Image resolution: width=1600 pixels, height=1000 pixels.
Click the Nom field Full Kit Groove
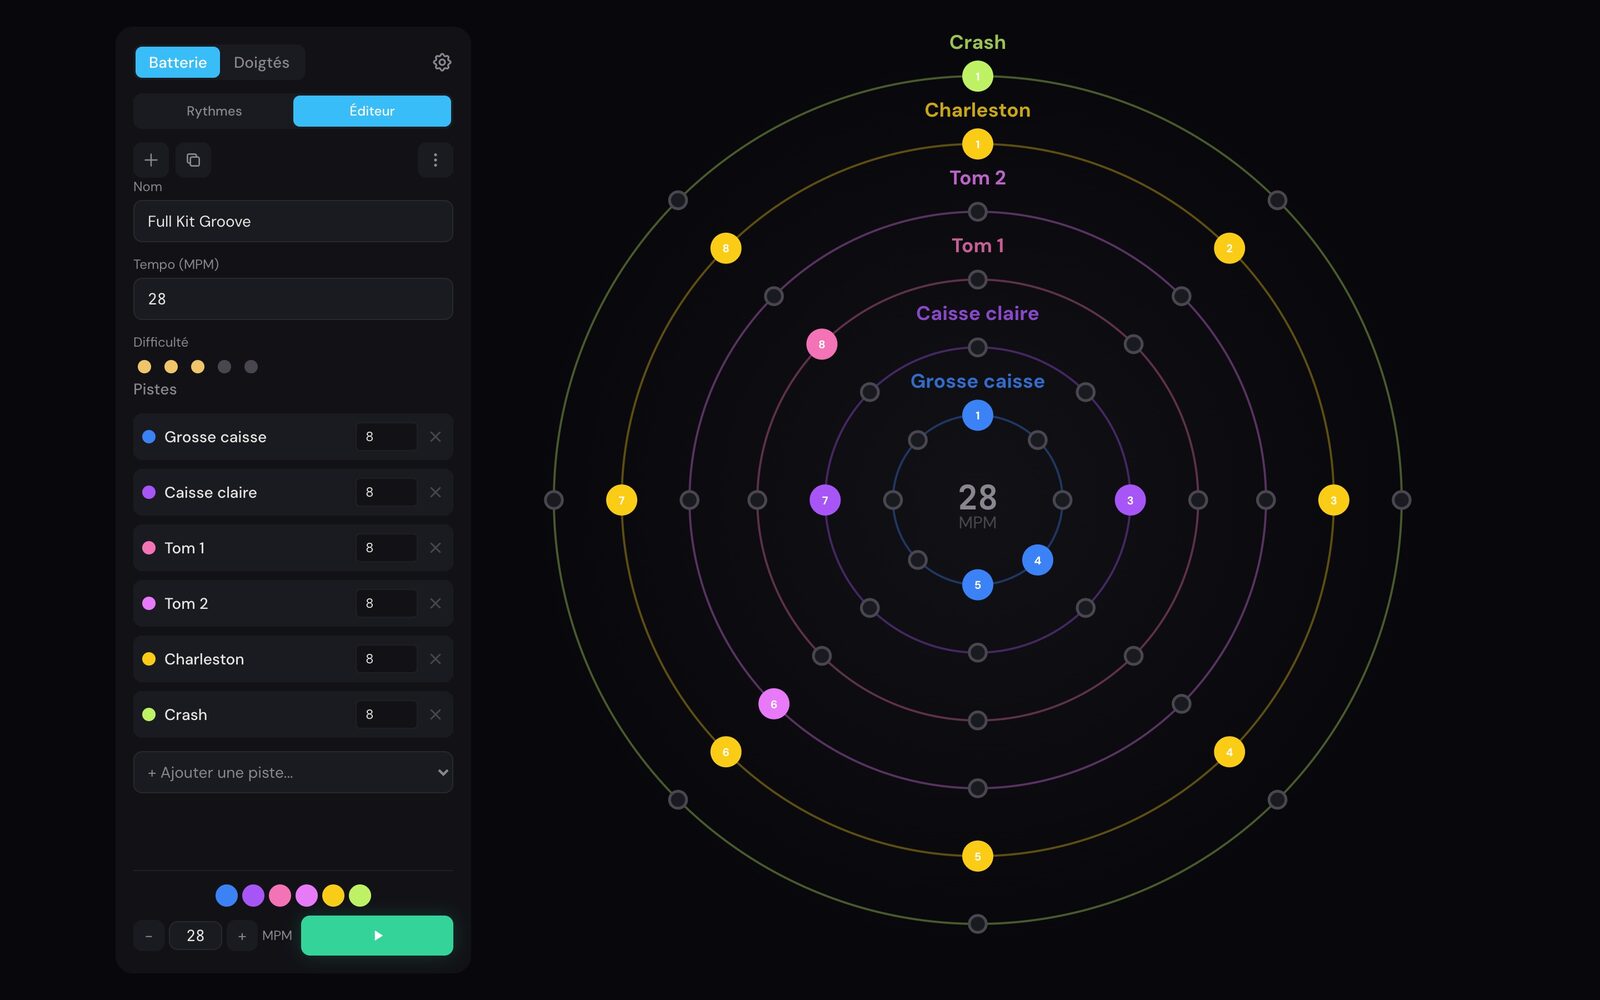click(293, 221)
